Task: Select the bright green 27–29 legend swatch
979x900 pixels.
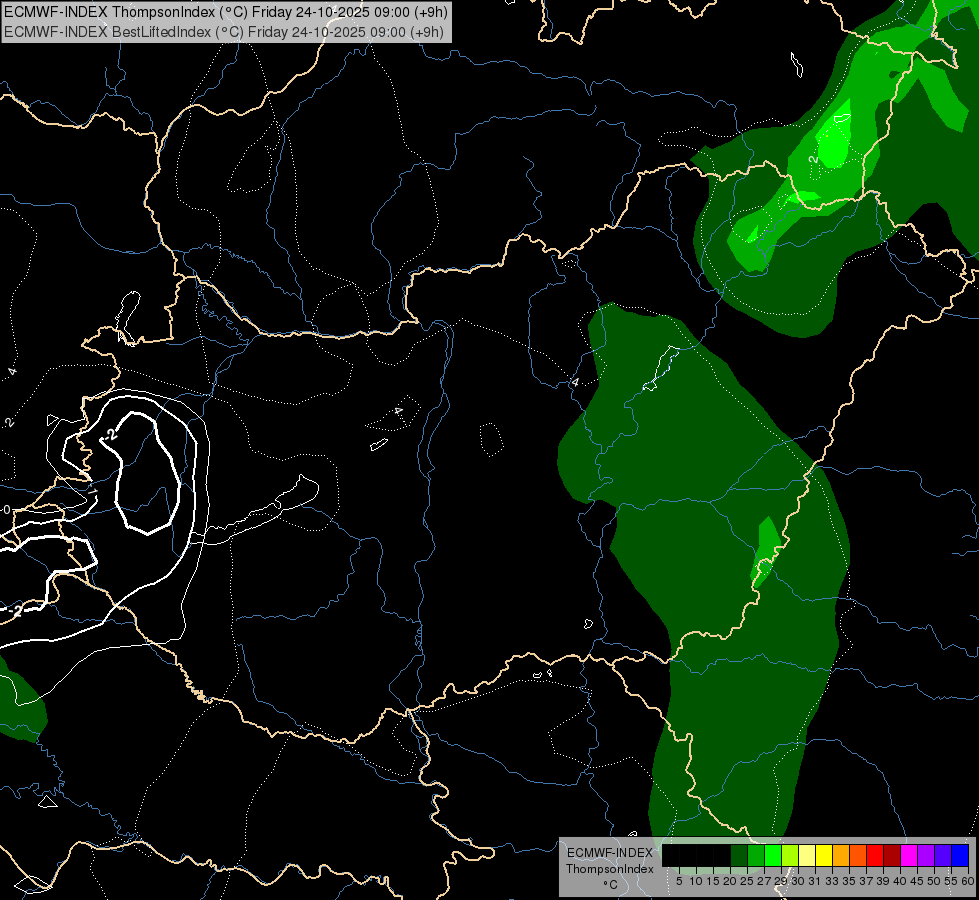Action: [x=773, y=855]
